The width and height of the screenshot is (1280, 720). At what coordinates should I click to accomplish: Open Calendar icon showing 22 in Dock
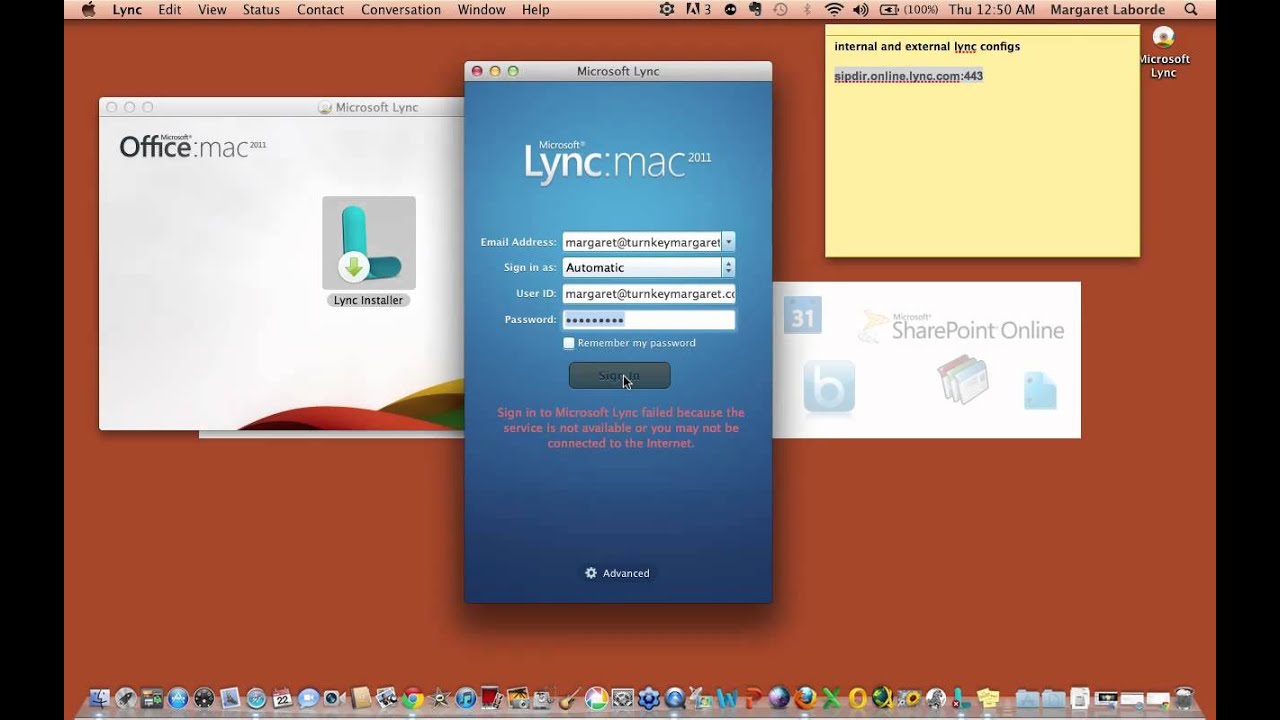point(282,699)
